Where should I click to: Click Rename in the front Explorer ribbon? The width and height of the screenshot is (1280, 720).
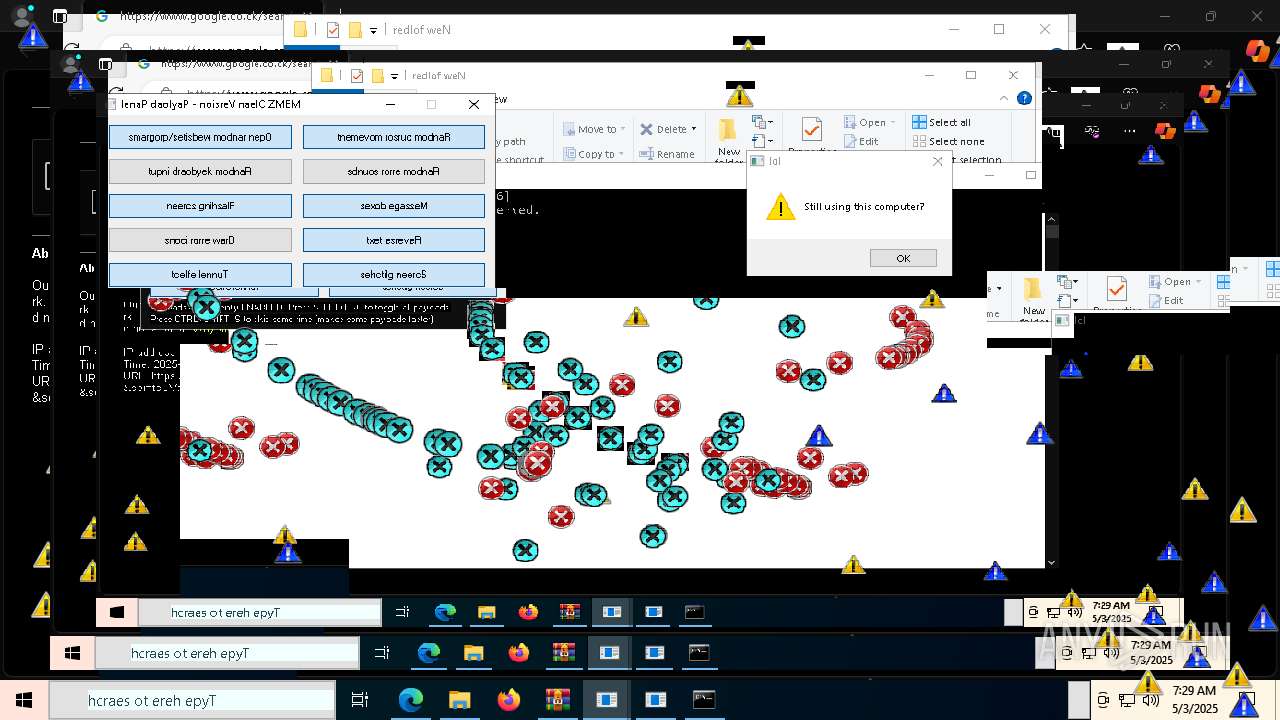click(x=666, y=154)
